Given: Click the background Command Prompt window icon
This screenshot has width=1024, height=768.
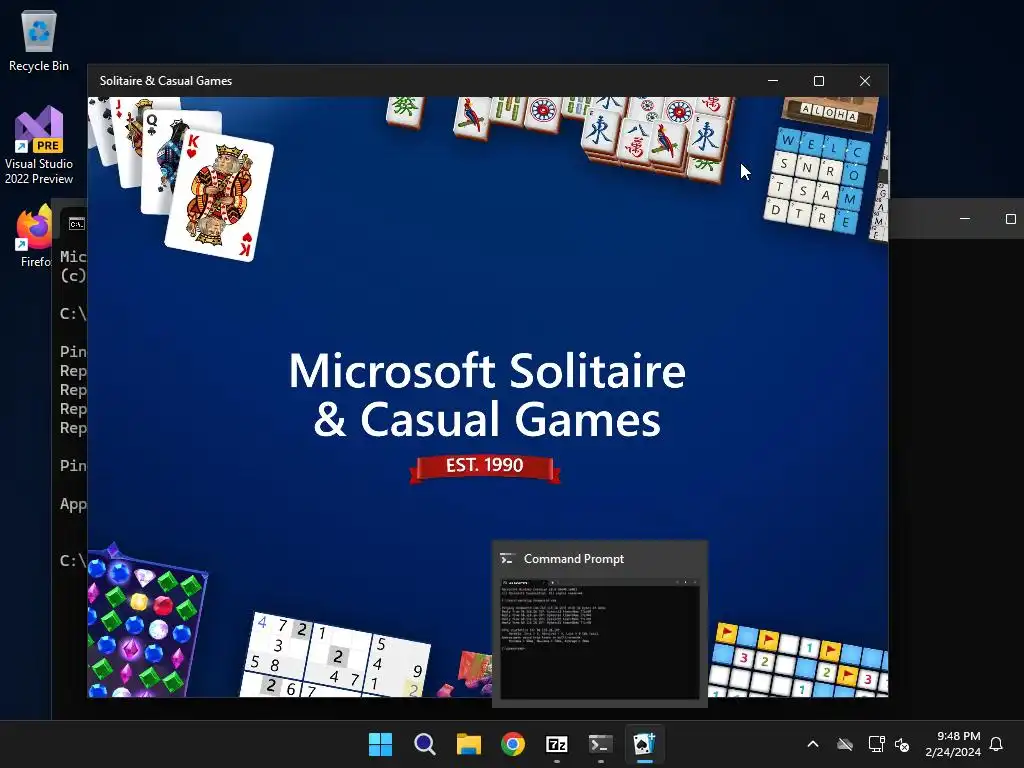Looking at the screenshot, I should (x=76, y=224).
